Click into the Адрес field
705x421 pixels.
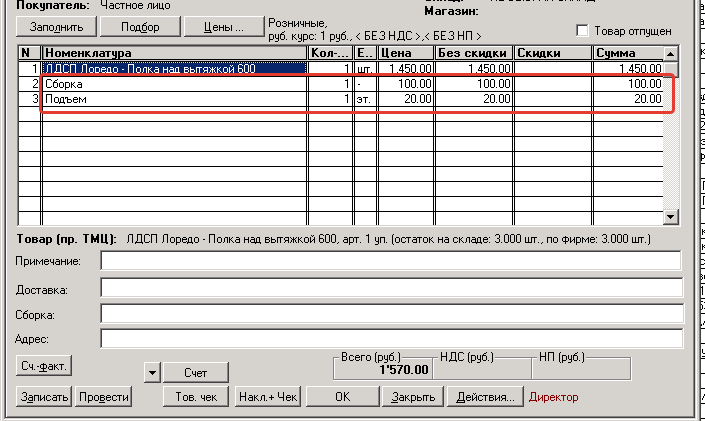tap(390, 338)
